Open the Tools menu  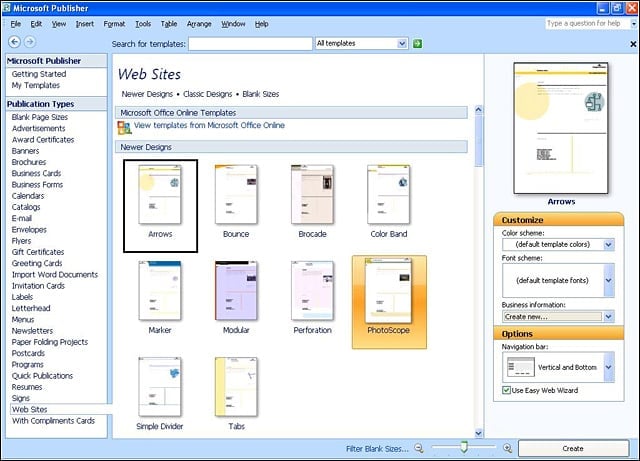tap(143, 24)
